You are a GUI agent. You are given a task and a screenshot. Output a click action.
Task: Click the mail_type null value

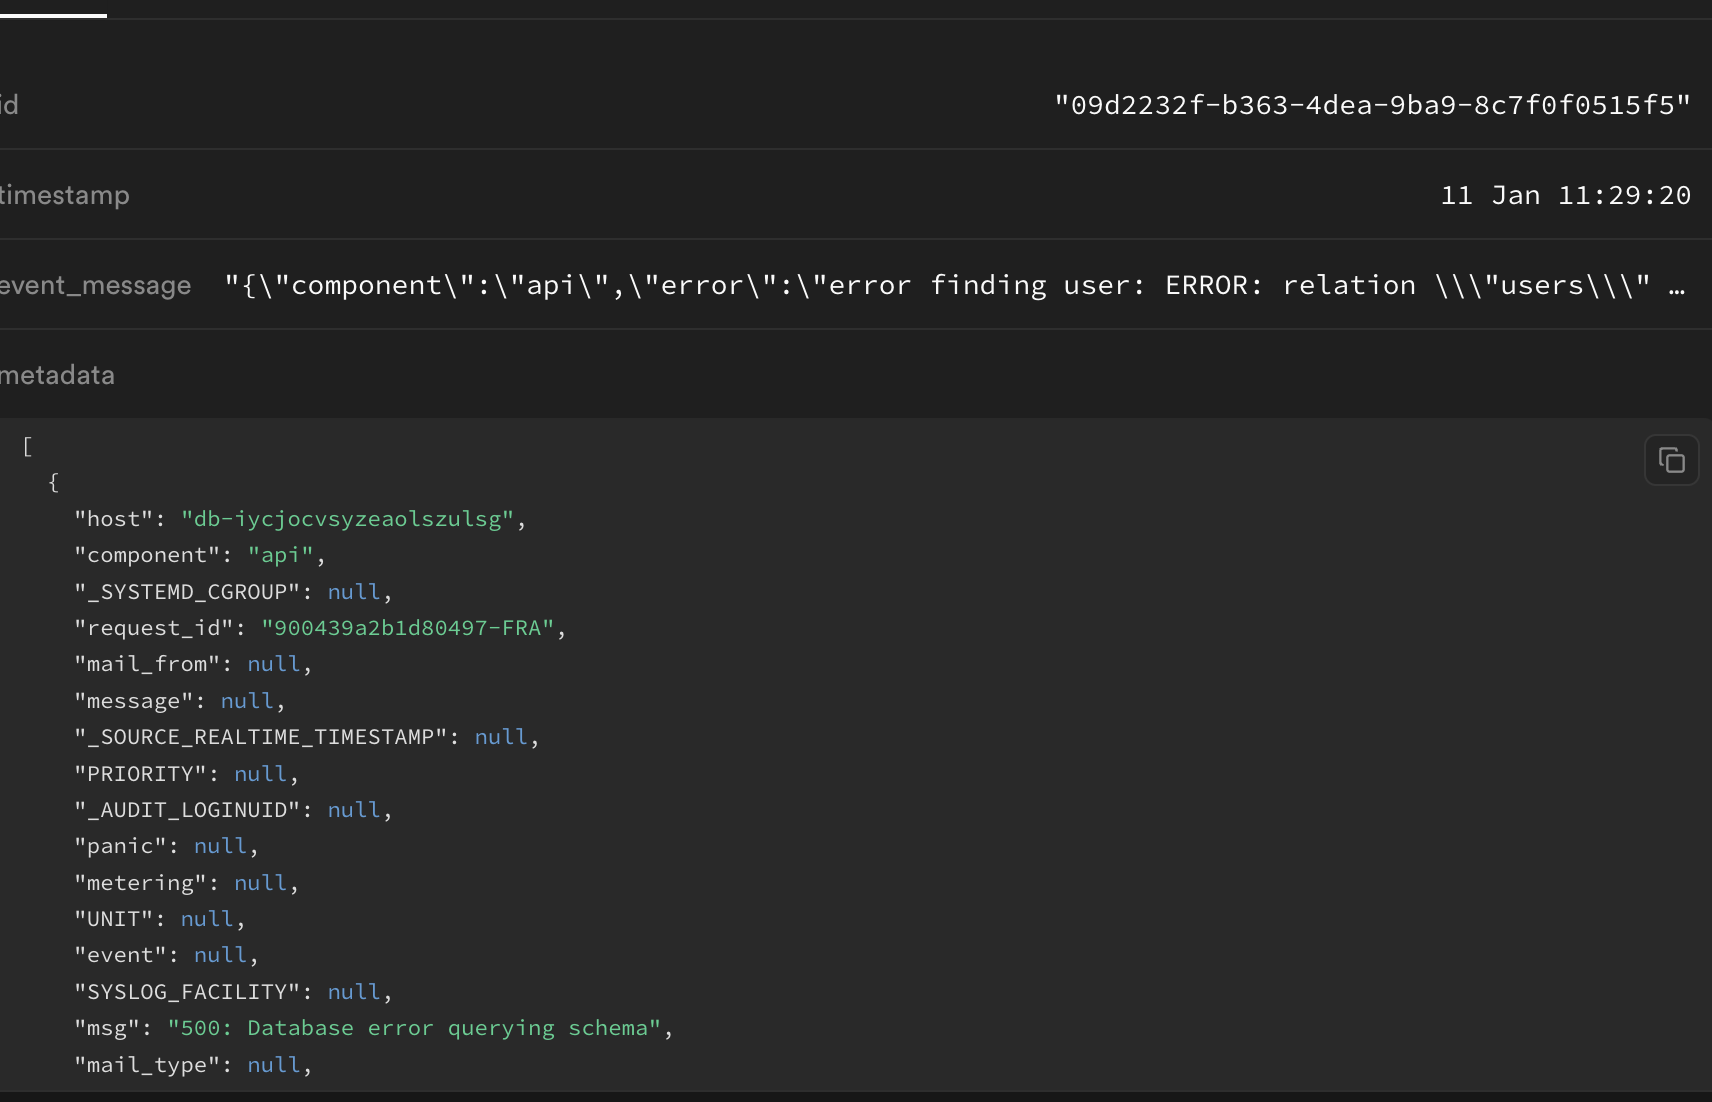pyautogui.click(x=274, y=1064)
